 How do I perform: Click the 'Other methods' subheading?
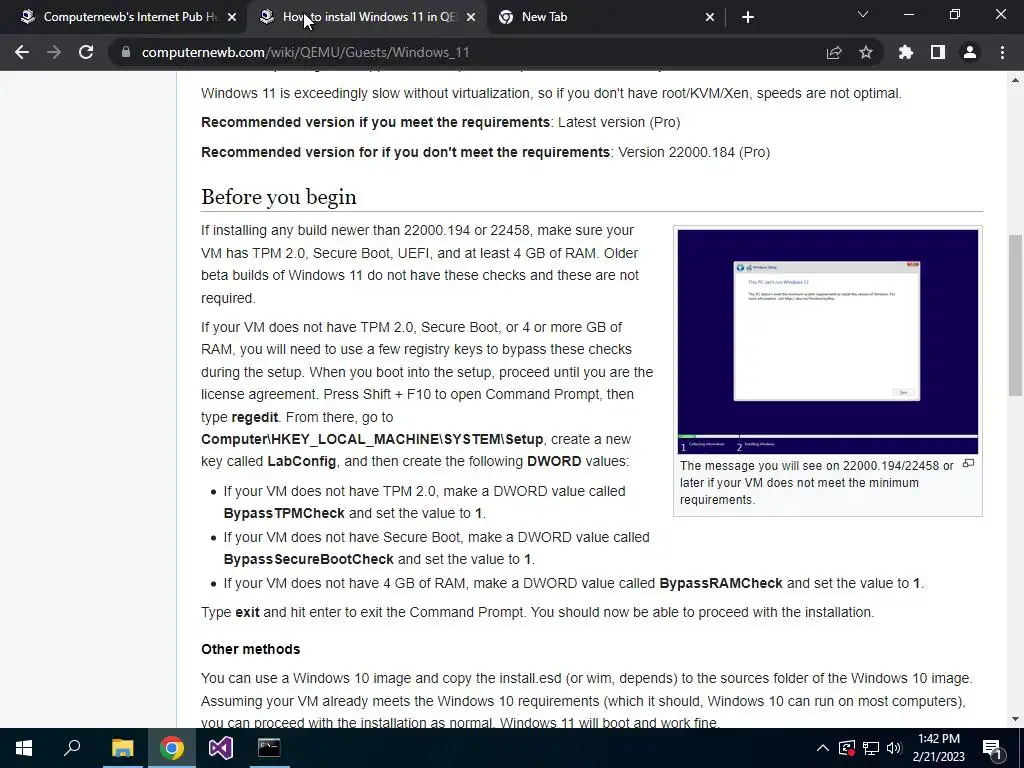coord(251,649)
